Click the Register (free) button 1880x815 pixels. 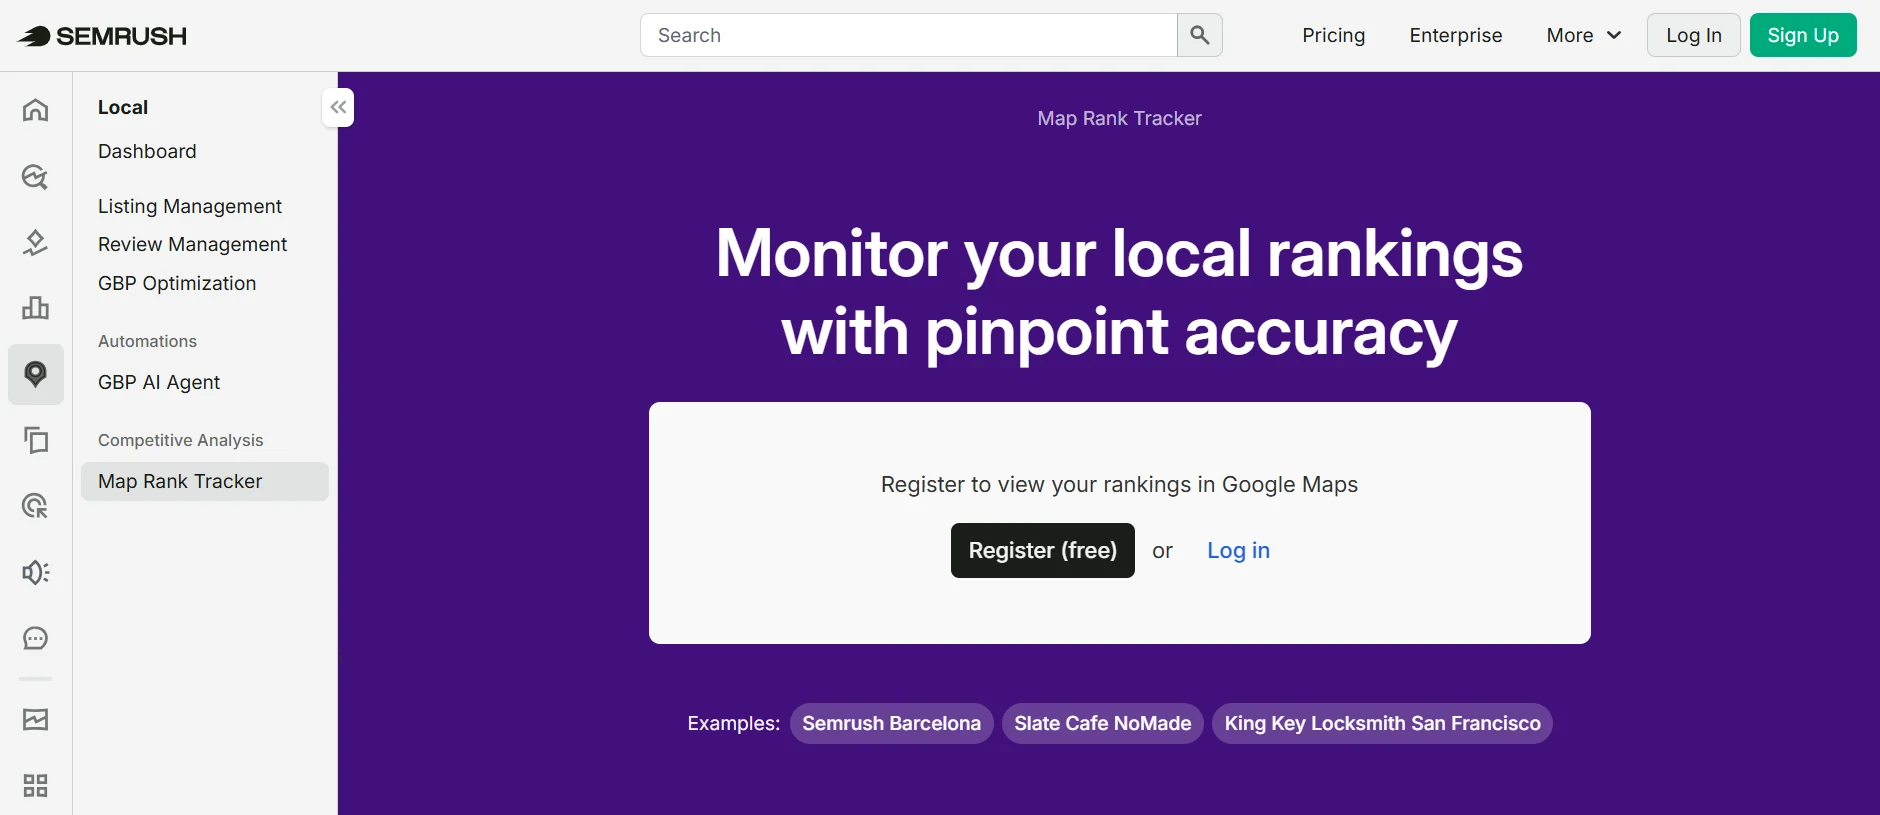(x=1042, y=550)
